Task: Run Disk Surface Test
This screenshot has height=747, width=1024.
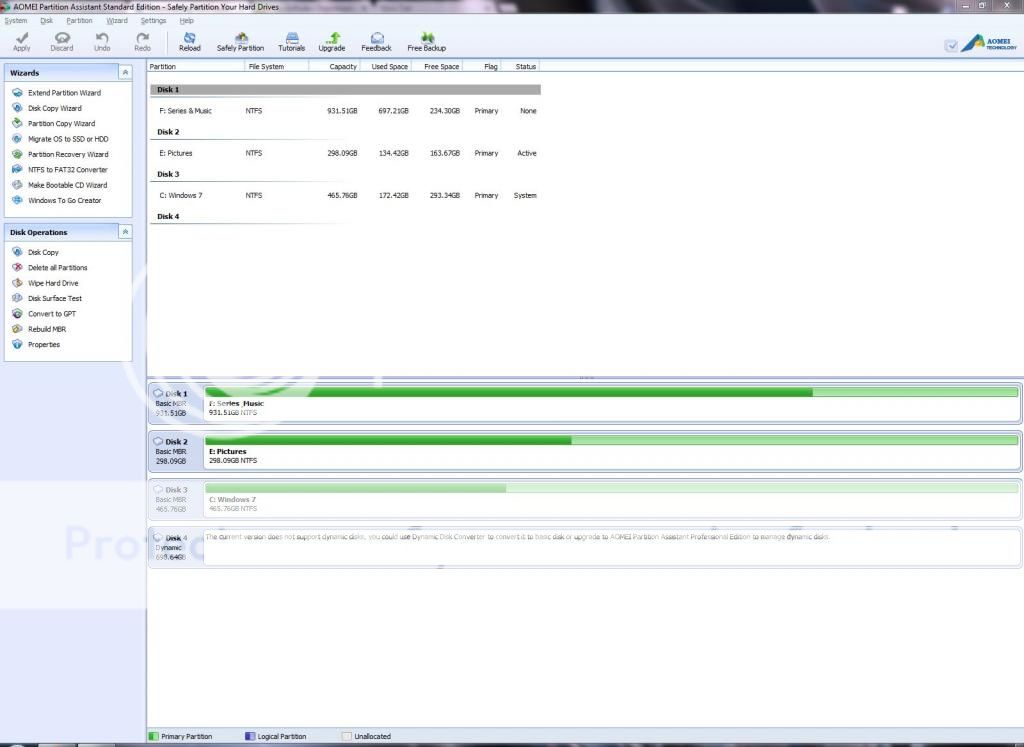Action: (47, 298)
